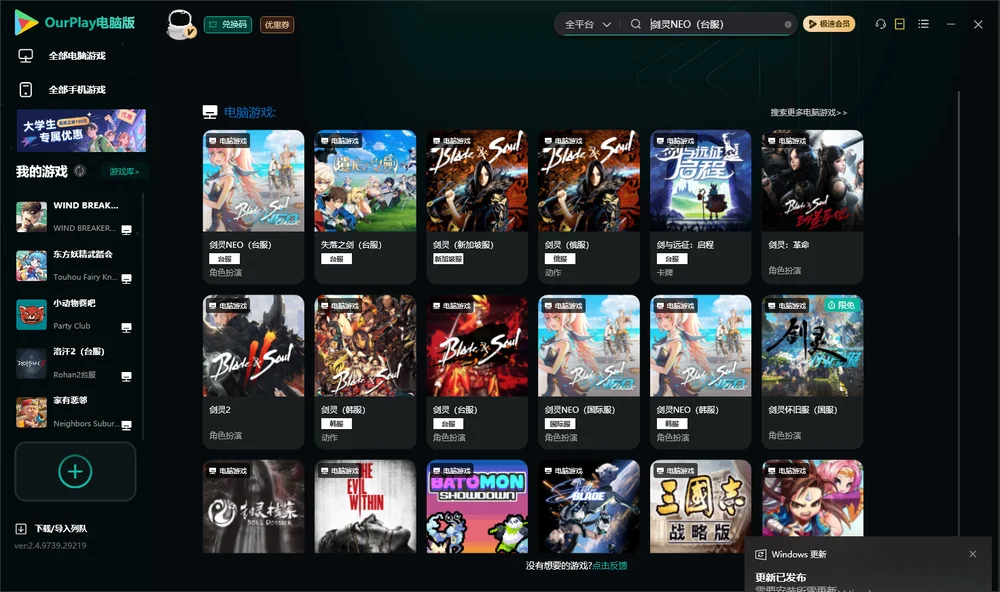Expand the 全平台 platform dropdown
The width and height of the screenshot is (1000, 592).
[587, 24]
